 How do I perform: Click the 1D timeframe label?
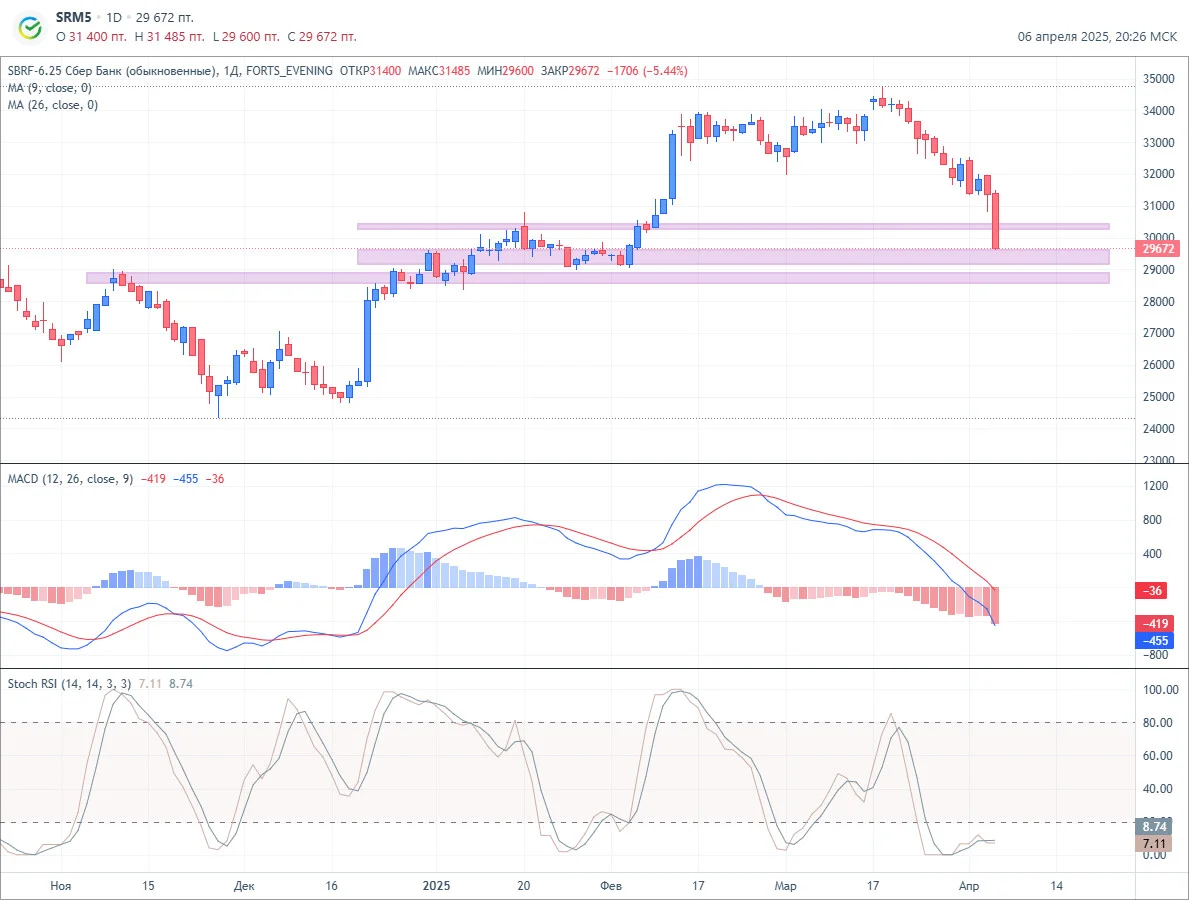point(114,17)
